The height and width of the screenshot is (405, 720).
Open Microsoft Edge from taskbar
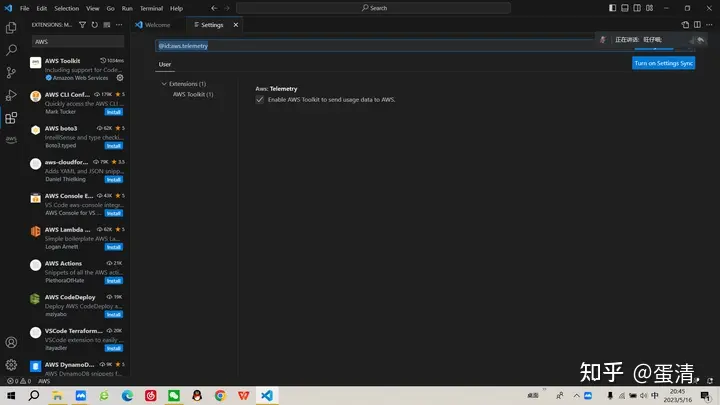click(x=127, y=395)
